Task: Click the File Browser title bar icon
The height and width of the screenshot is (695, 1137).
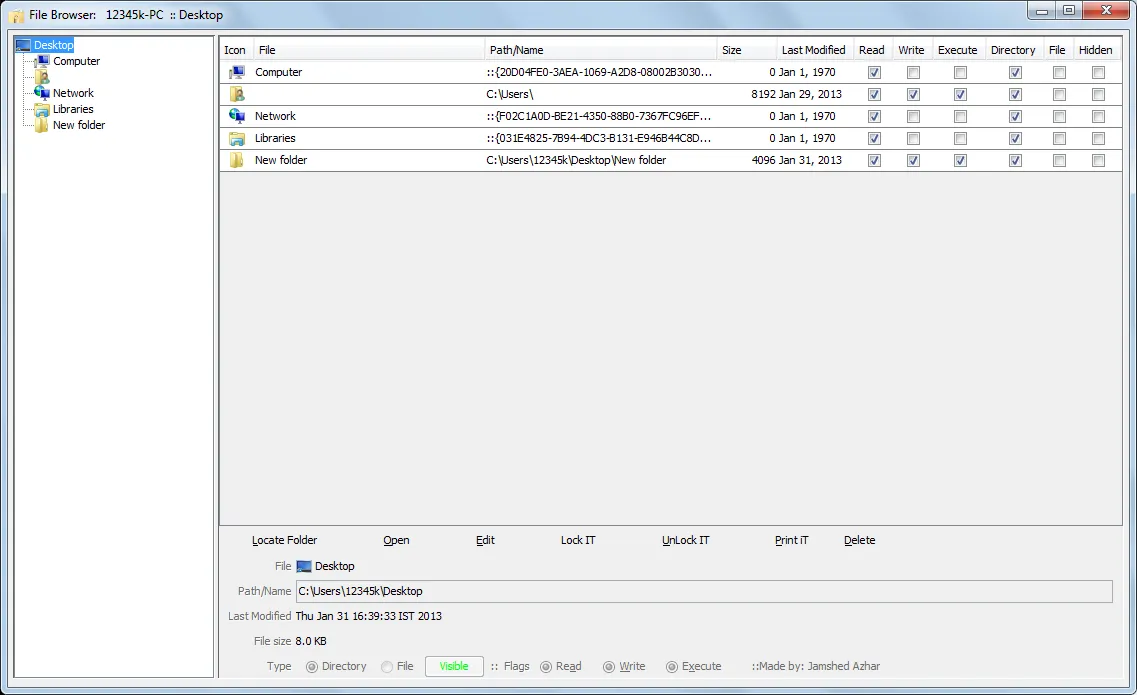Action: coord(16,15)
